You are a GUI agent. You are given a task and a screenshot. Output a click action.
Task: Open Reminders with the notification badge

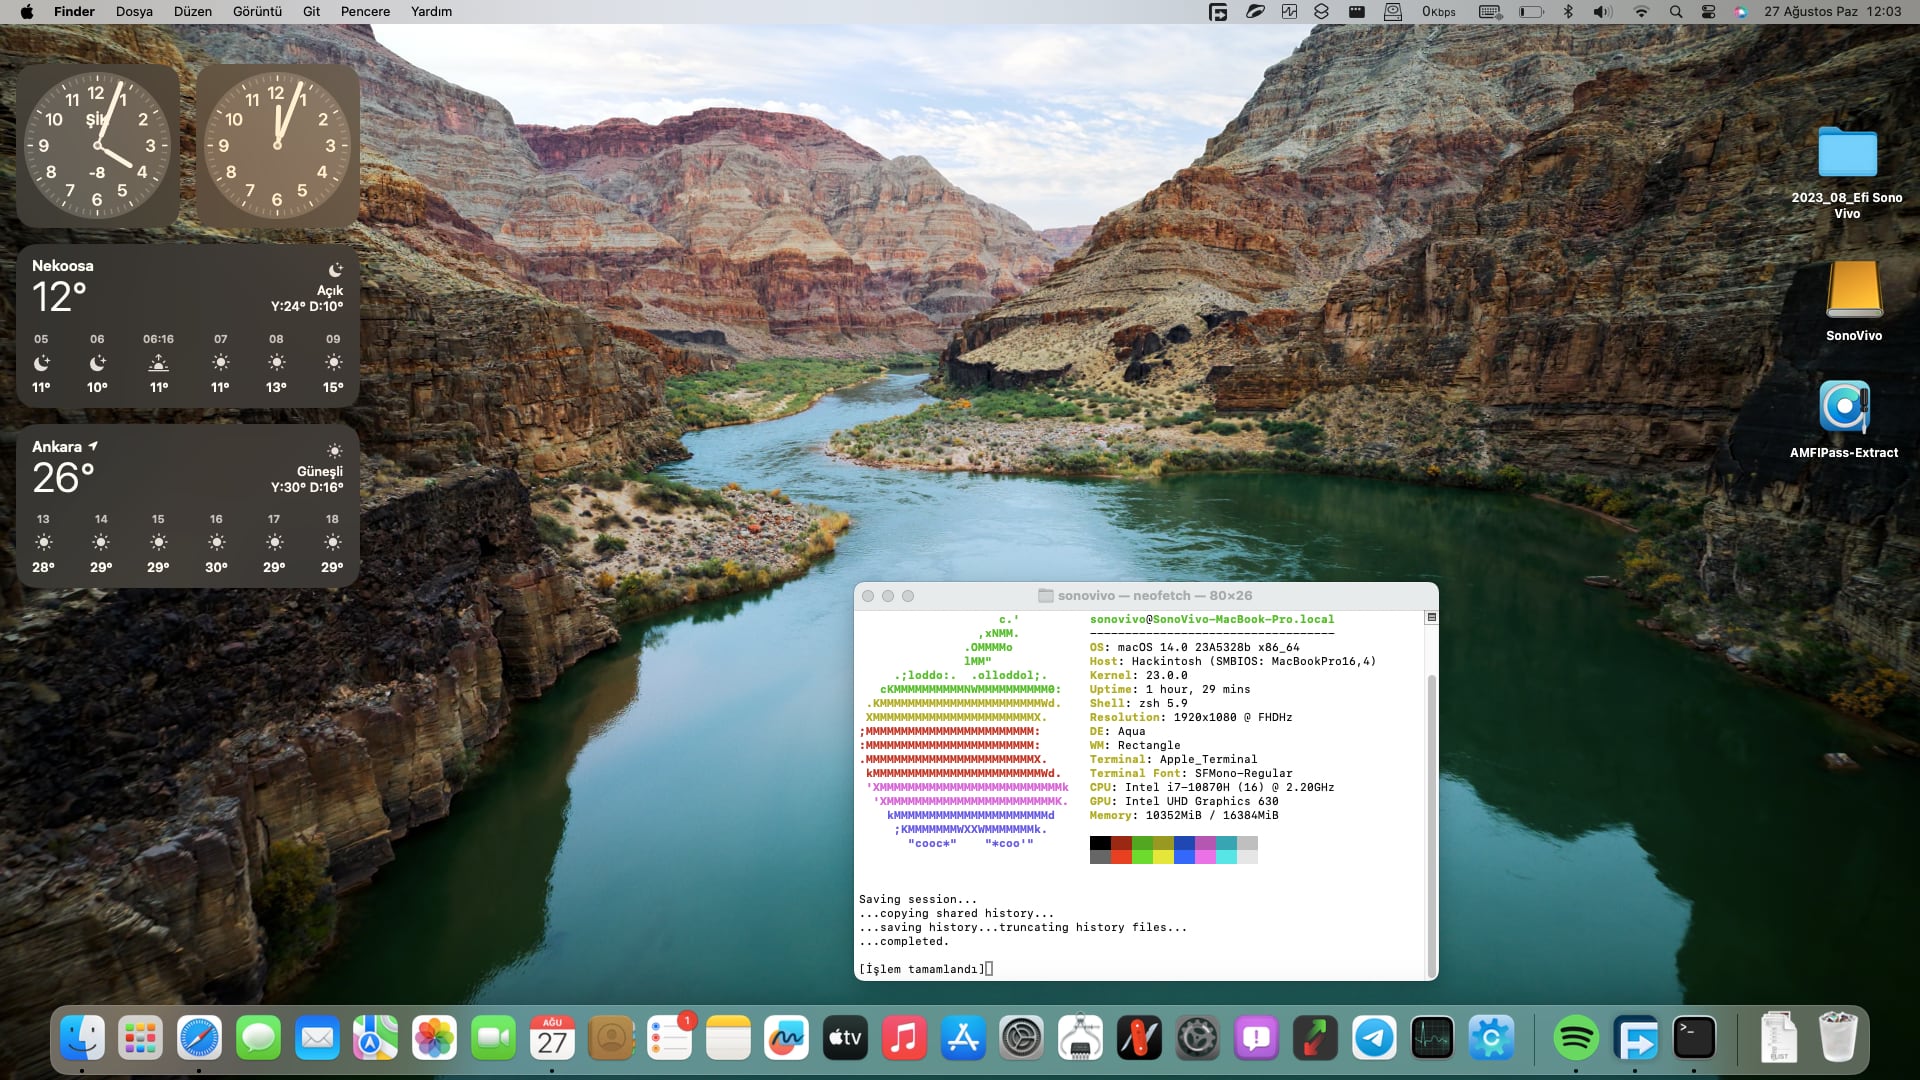pyautogui.click(x=669, y=1039)
